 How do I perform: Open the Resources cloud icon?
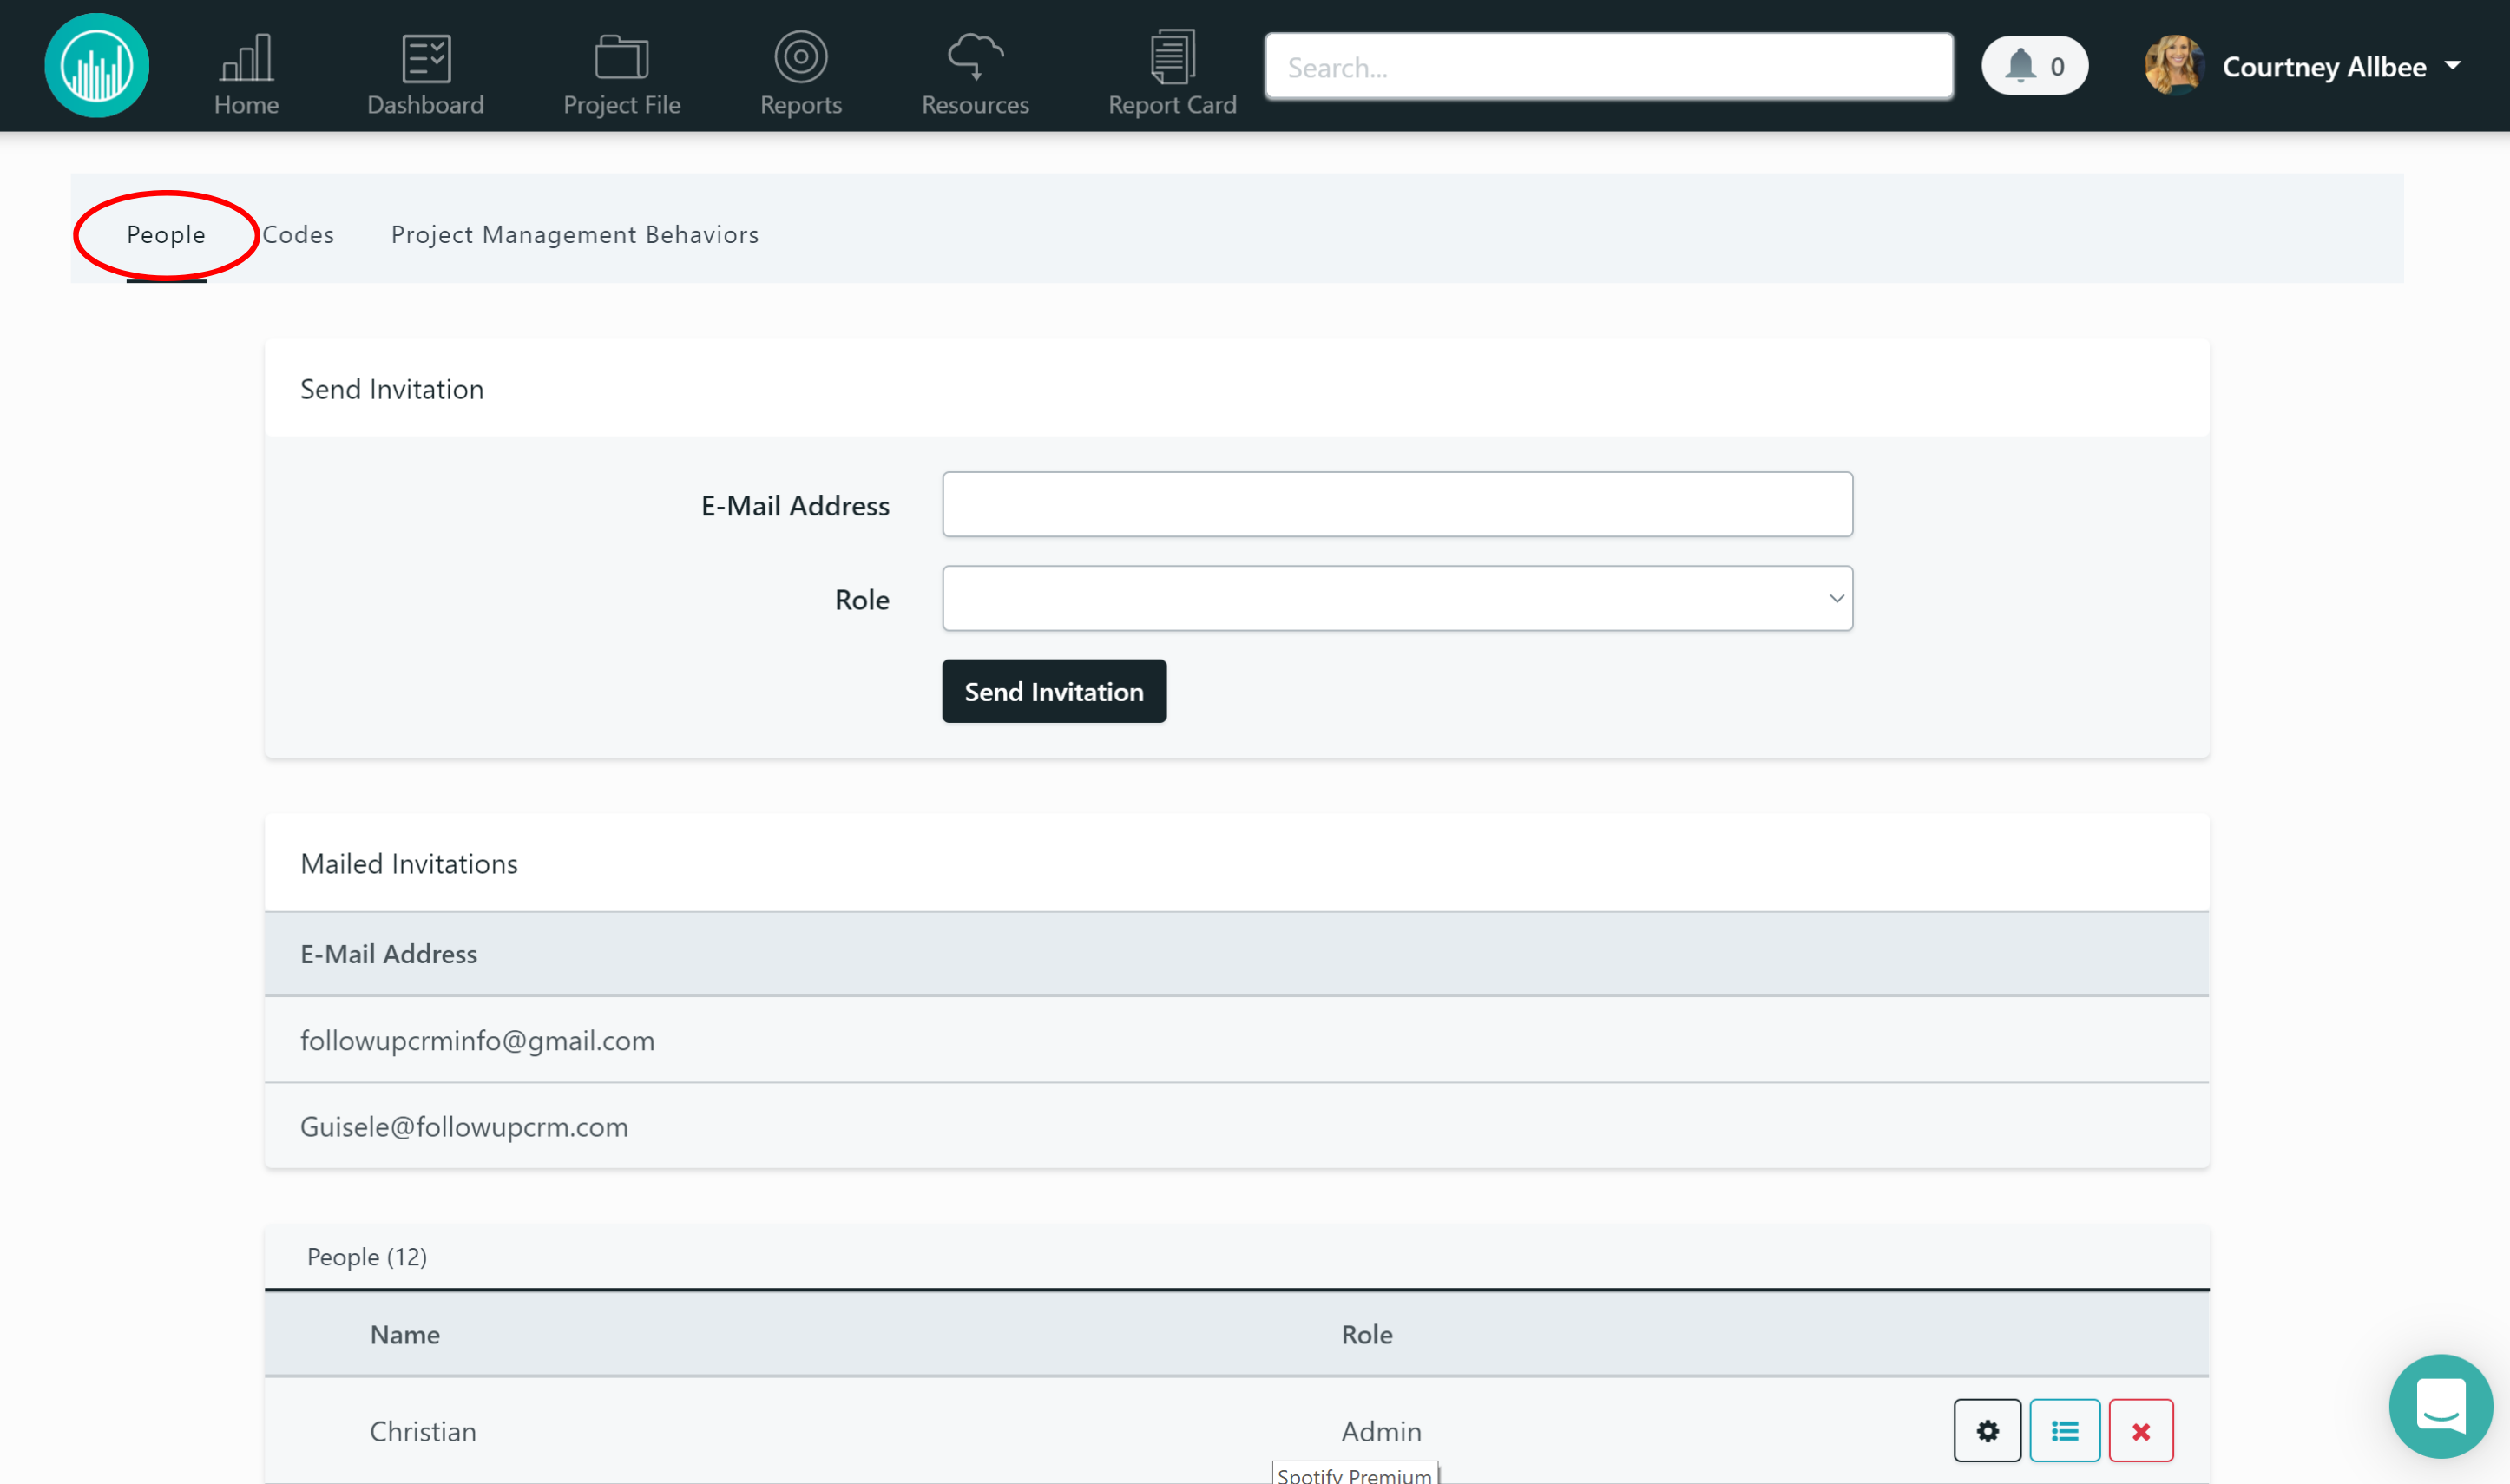975,57
